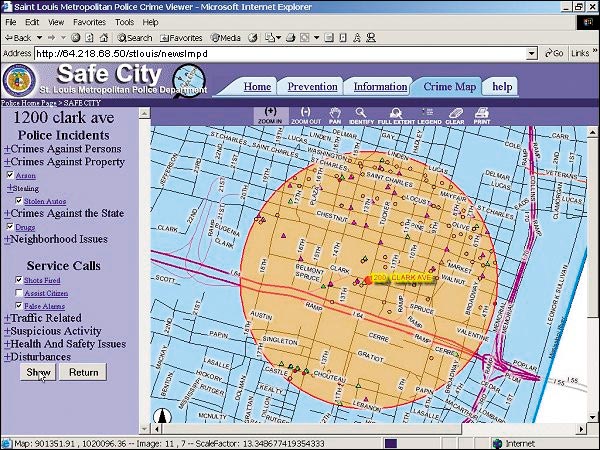600x450 pixels.
Task: Click the Show button
Action: (x=38, y=372)
